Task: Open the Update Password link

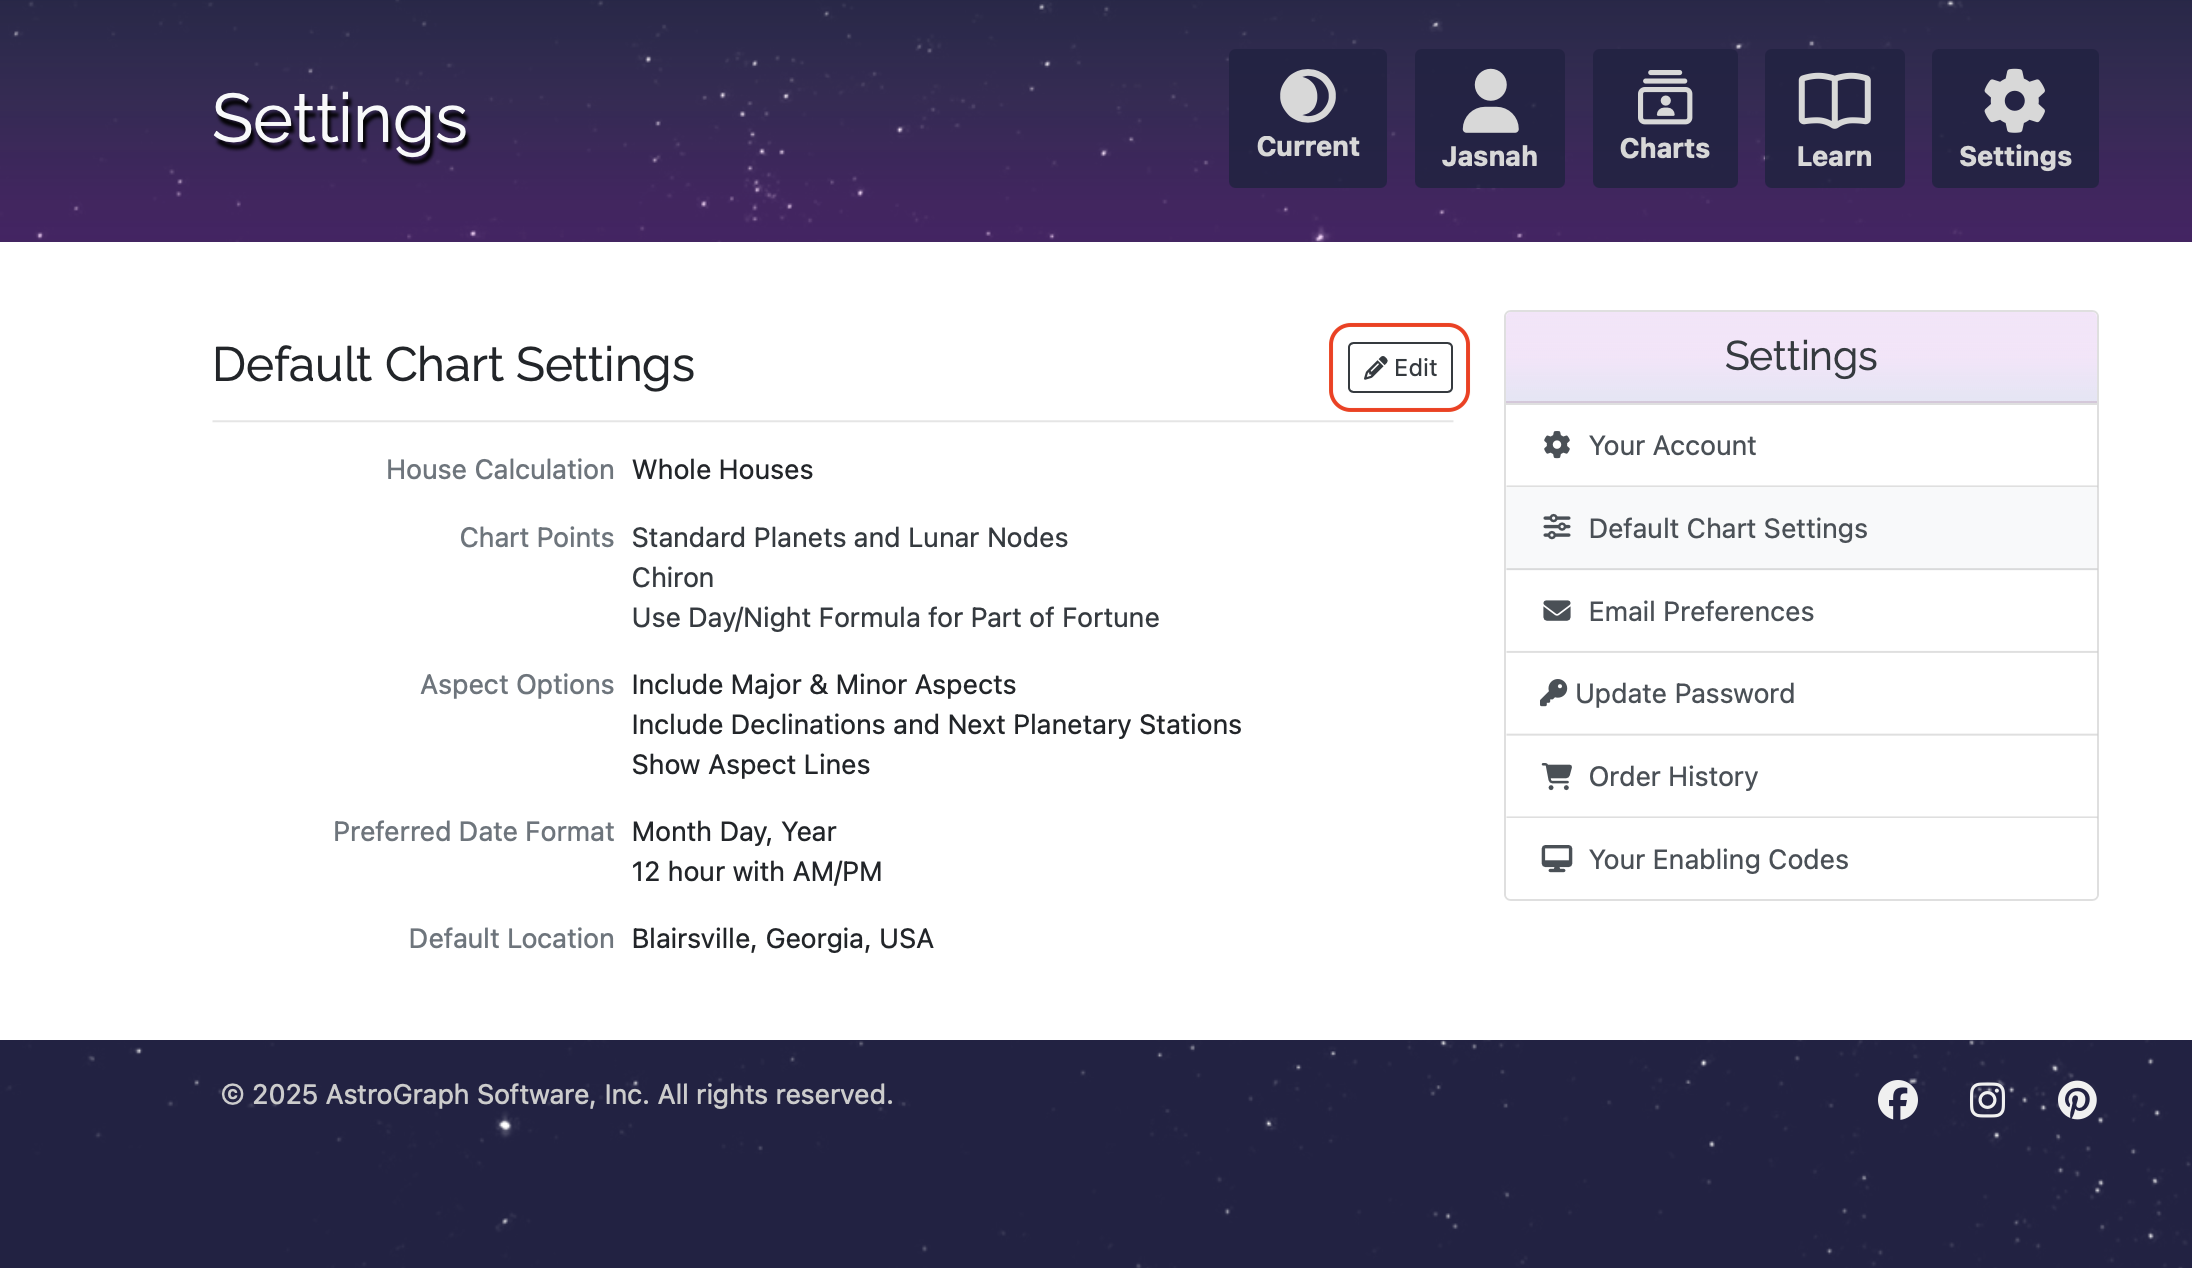Action: pos(1685,693)
